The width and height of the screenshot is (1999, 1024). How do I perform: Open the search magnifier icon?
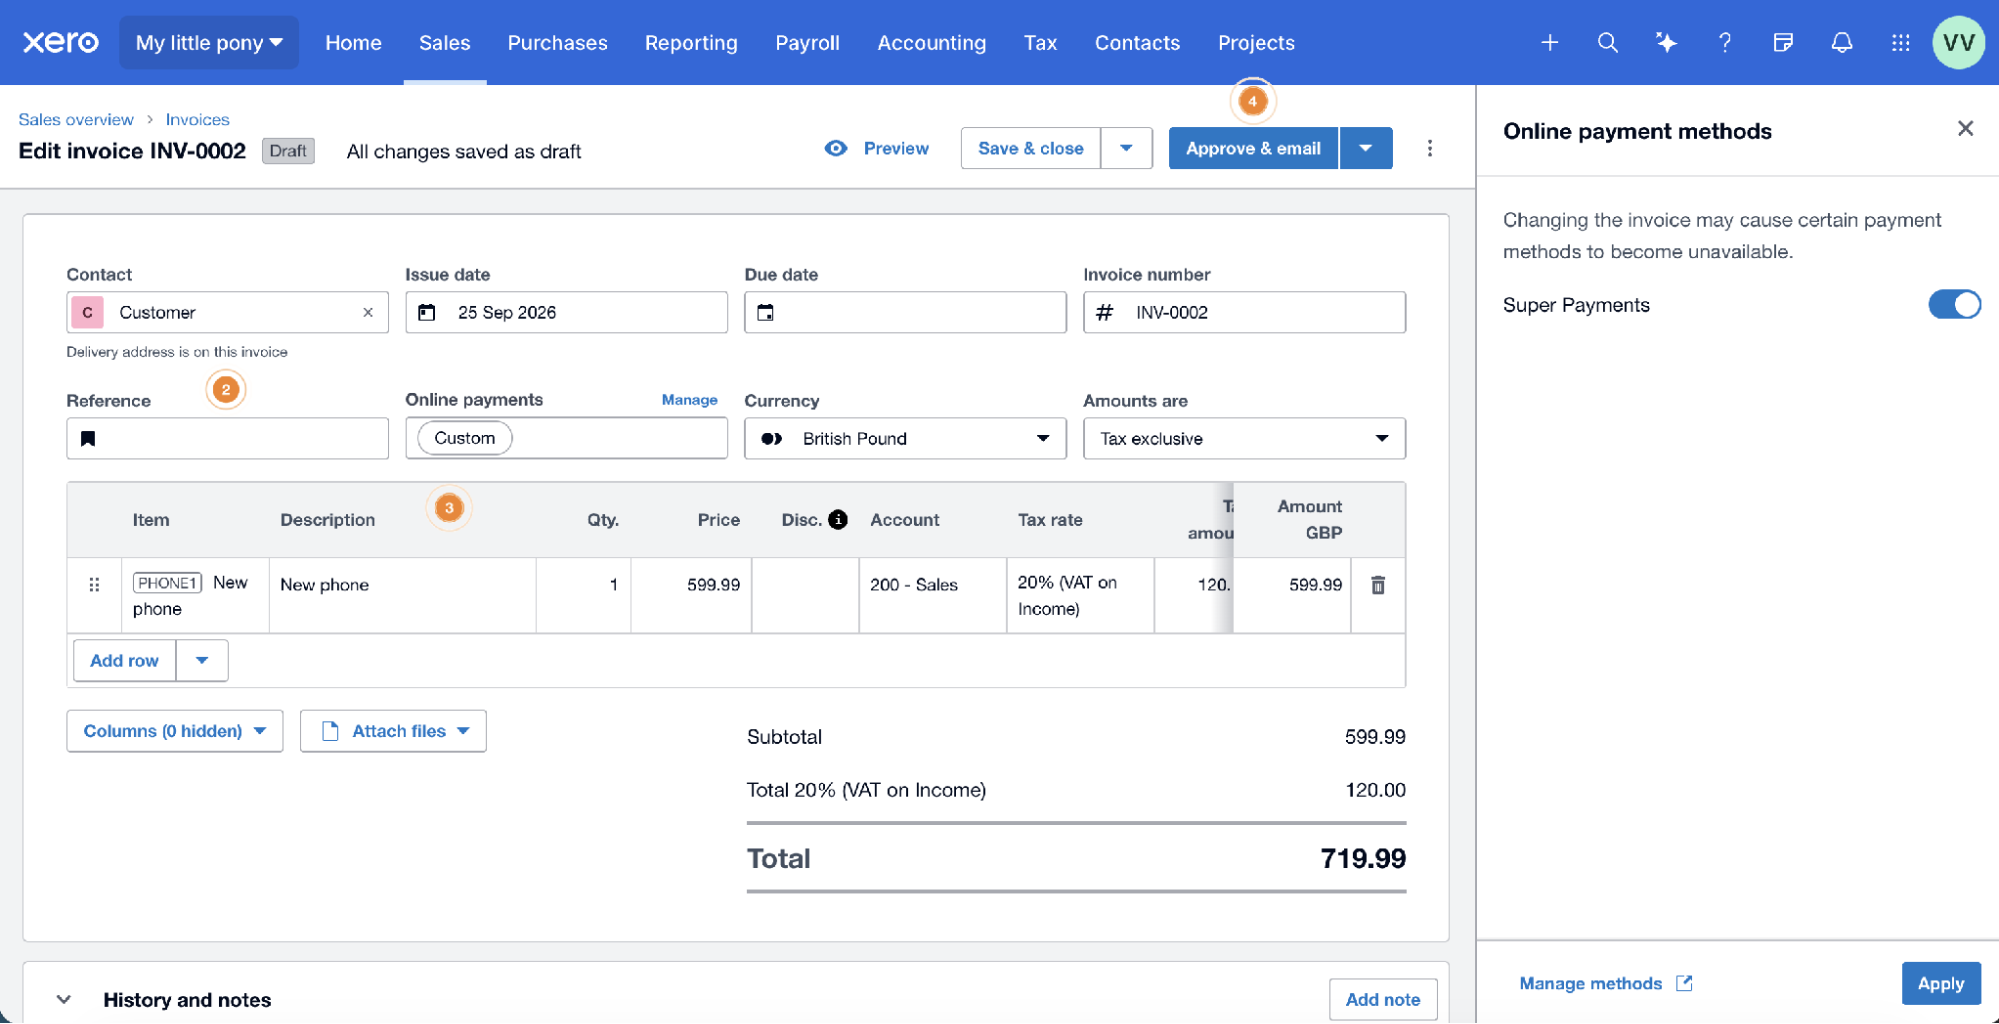[1607, 42]
